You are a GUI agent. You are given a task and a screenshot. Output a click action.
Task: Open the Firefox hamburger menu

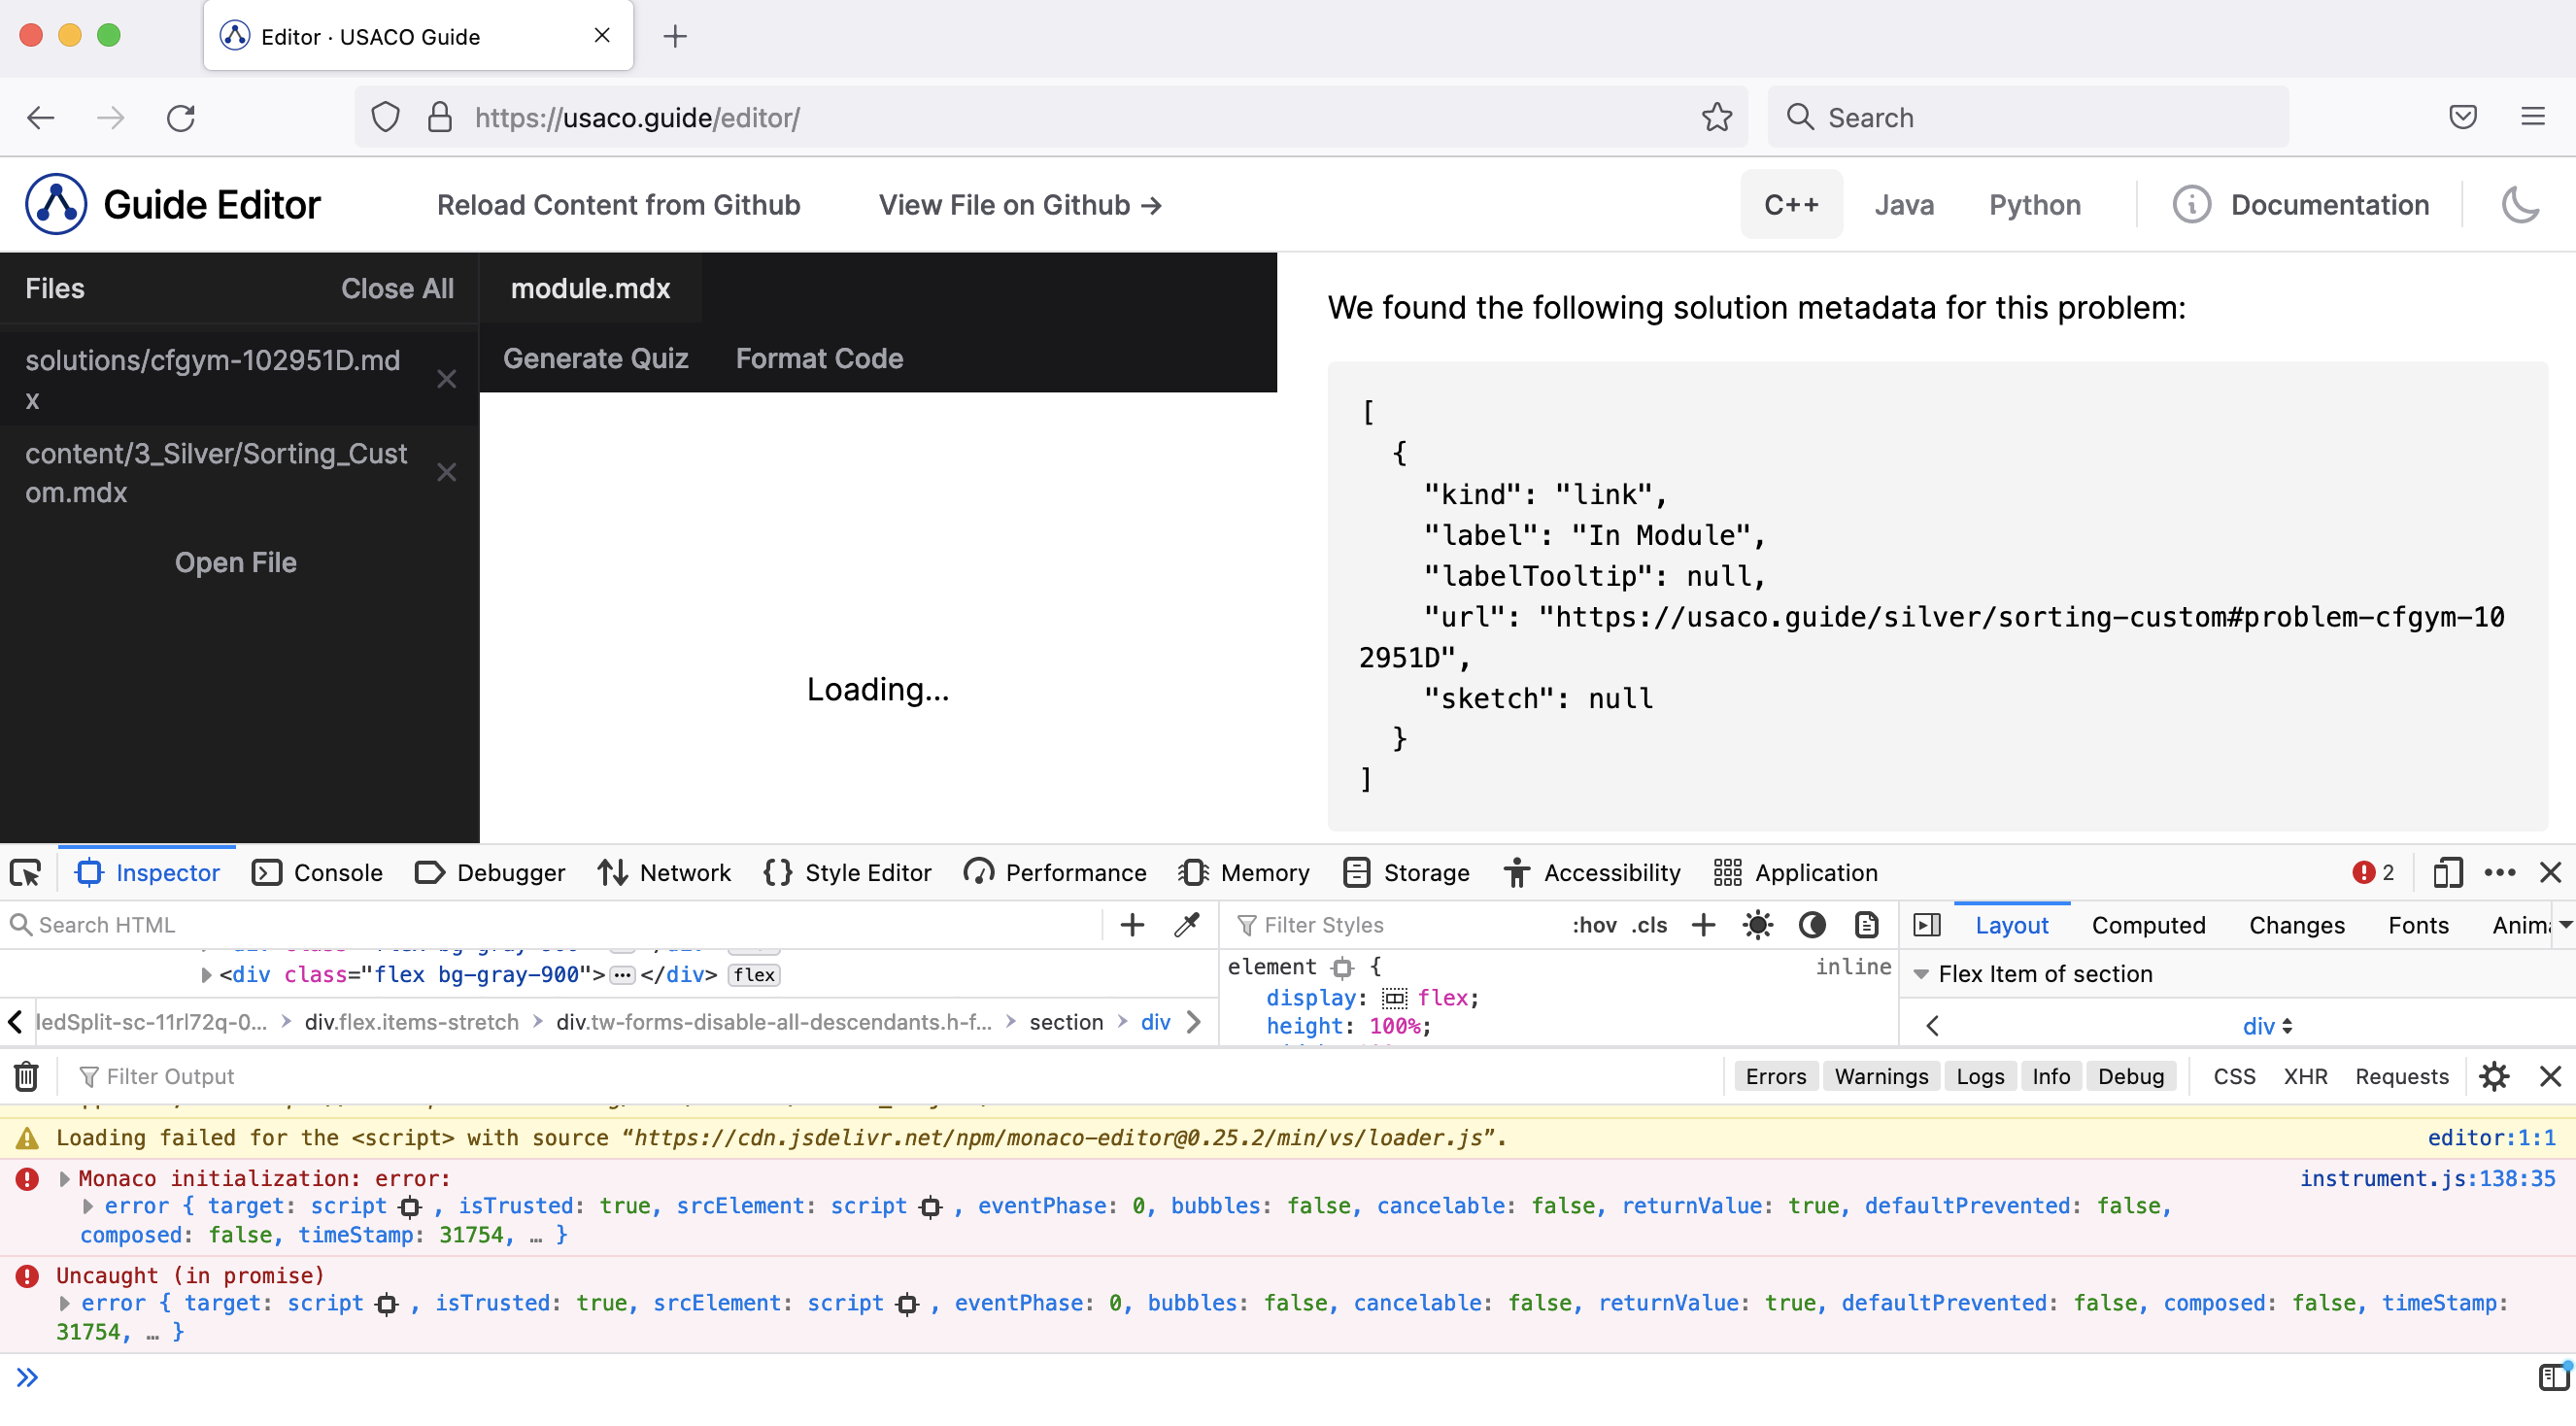click(x=2532, y=117)
